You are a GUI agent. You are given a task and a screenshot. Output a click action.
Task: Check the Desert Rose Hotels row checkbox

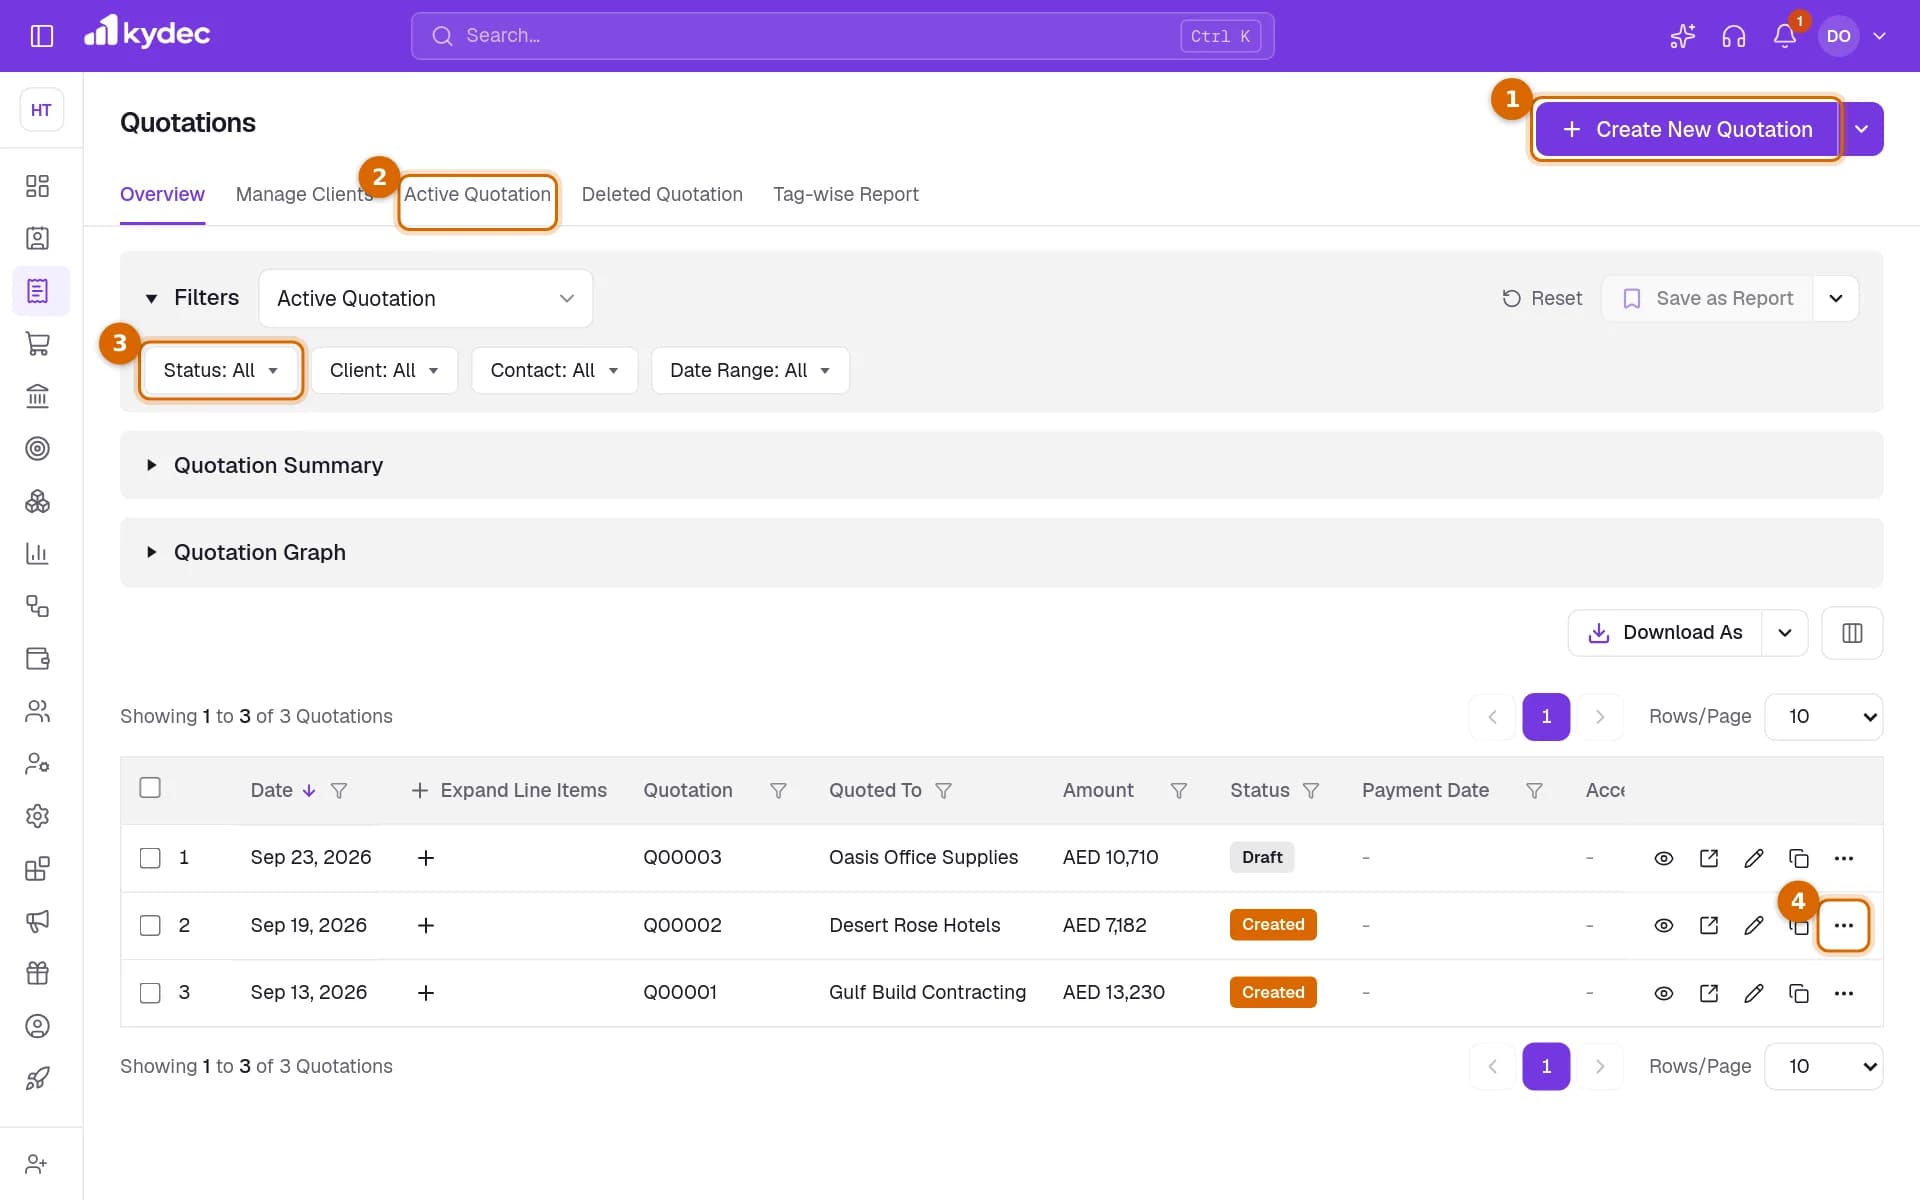[150, 925]
